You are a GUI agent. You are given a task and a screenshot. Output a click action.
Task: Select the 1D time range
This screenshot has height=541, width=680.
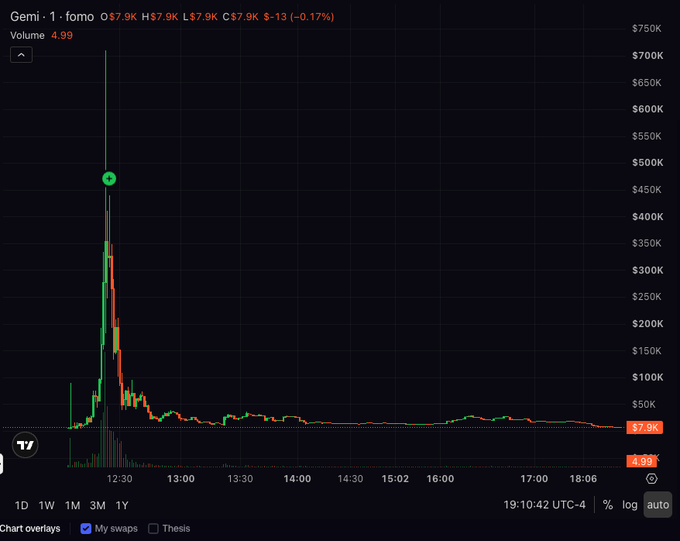(x=21, y=505)
